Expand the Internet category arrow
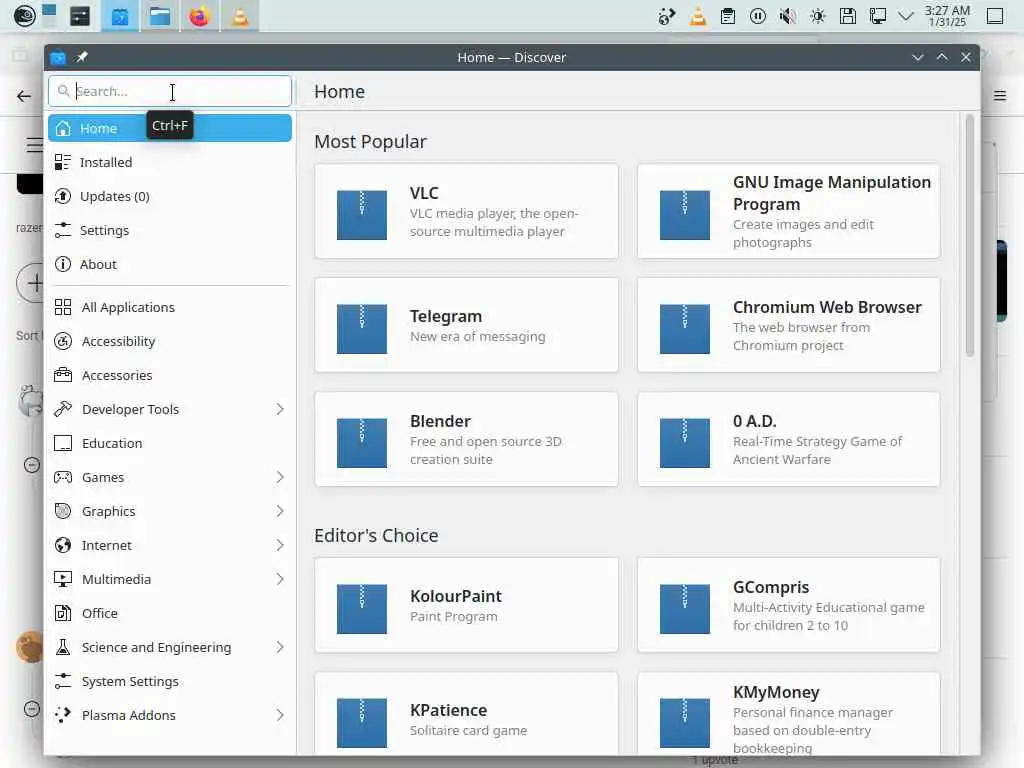The width and height of the screenshot is (1024, 768). (x=280, y=545)
